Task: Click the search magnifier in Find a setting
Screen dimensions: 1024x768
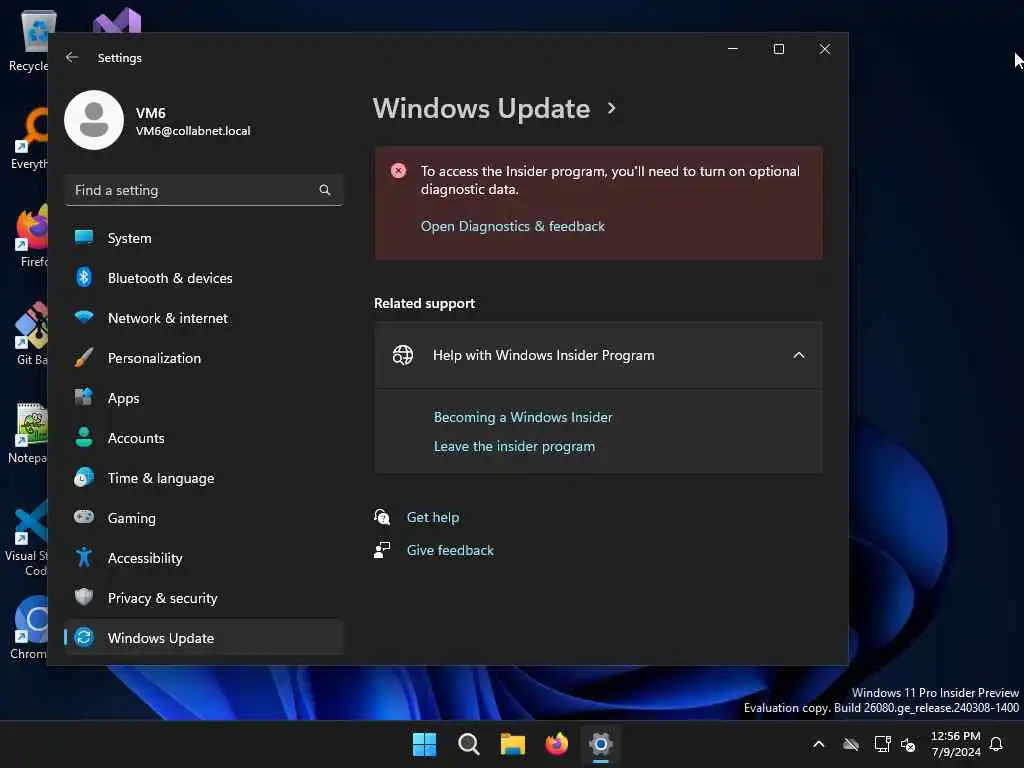Action: click(325, 190)
